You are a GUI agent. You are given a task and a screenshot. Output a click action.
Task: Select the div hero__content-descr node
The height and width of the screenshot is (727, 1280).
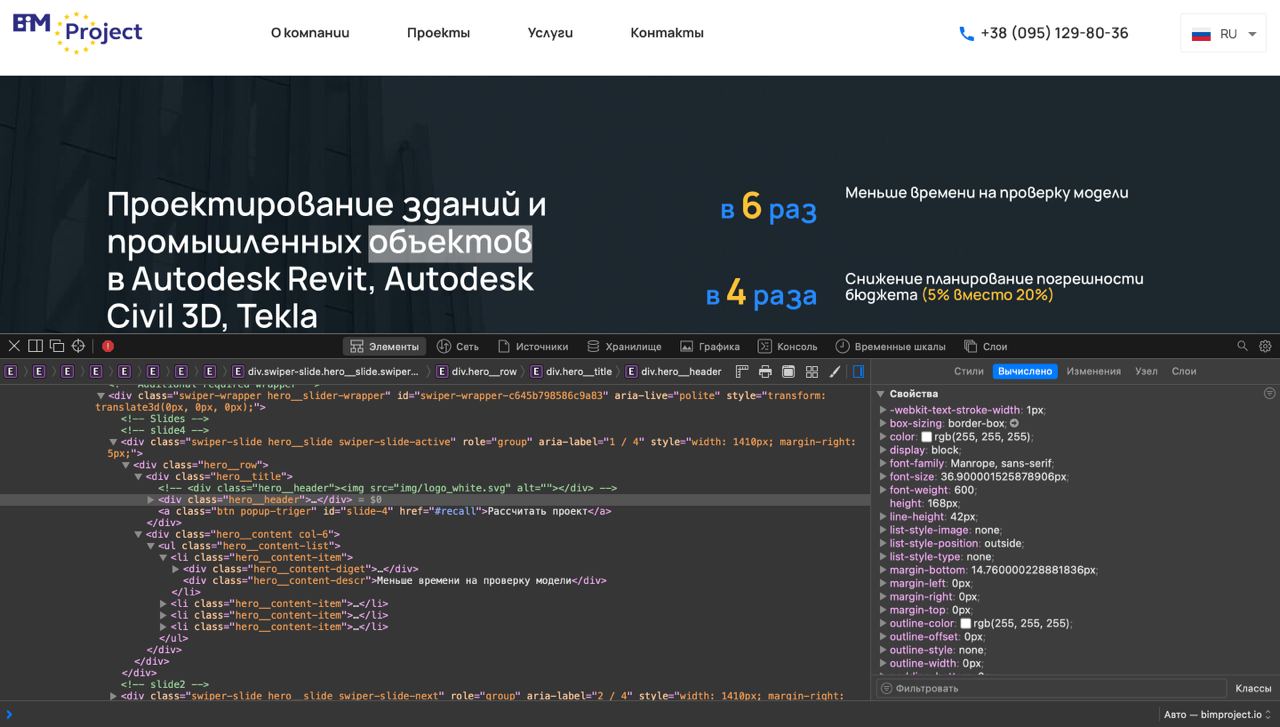[x=395, y=580]
